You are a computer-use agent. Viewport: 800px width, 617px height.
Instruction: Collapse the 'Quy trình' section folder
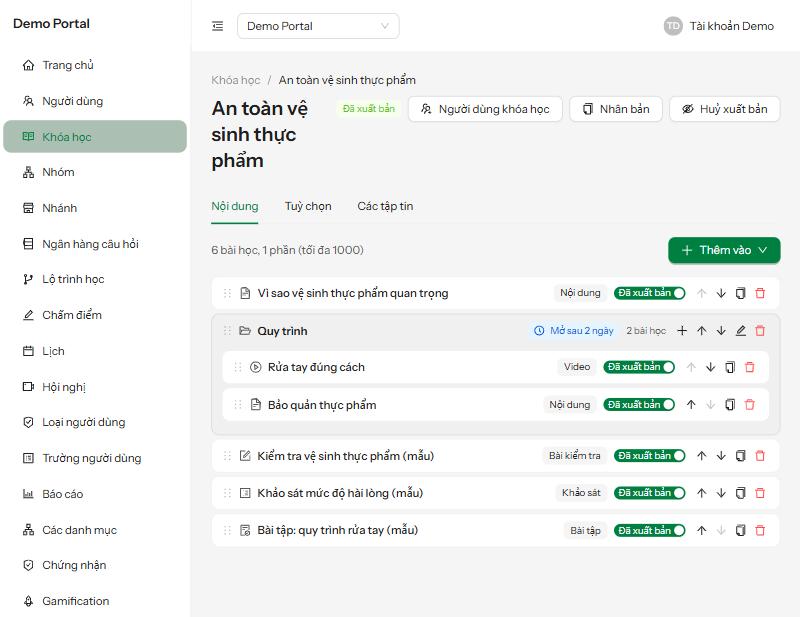click(x=245, y=331)
